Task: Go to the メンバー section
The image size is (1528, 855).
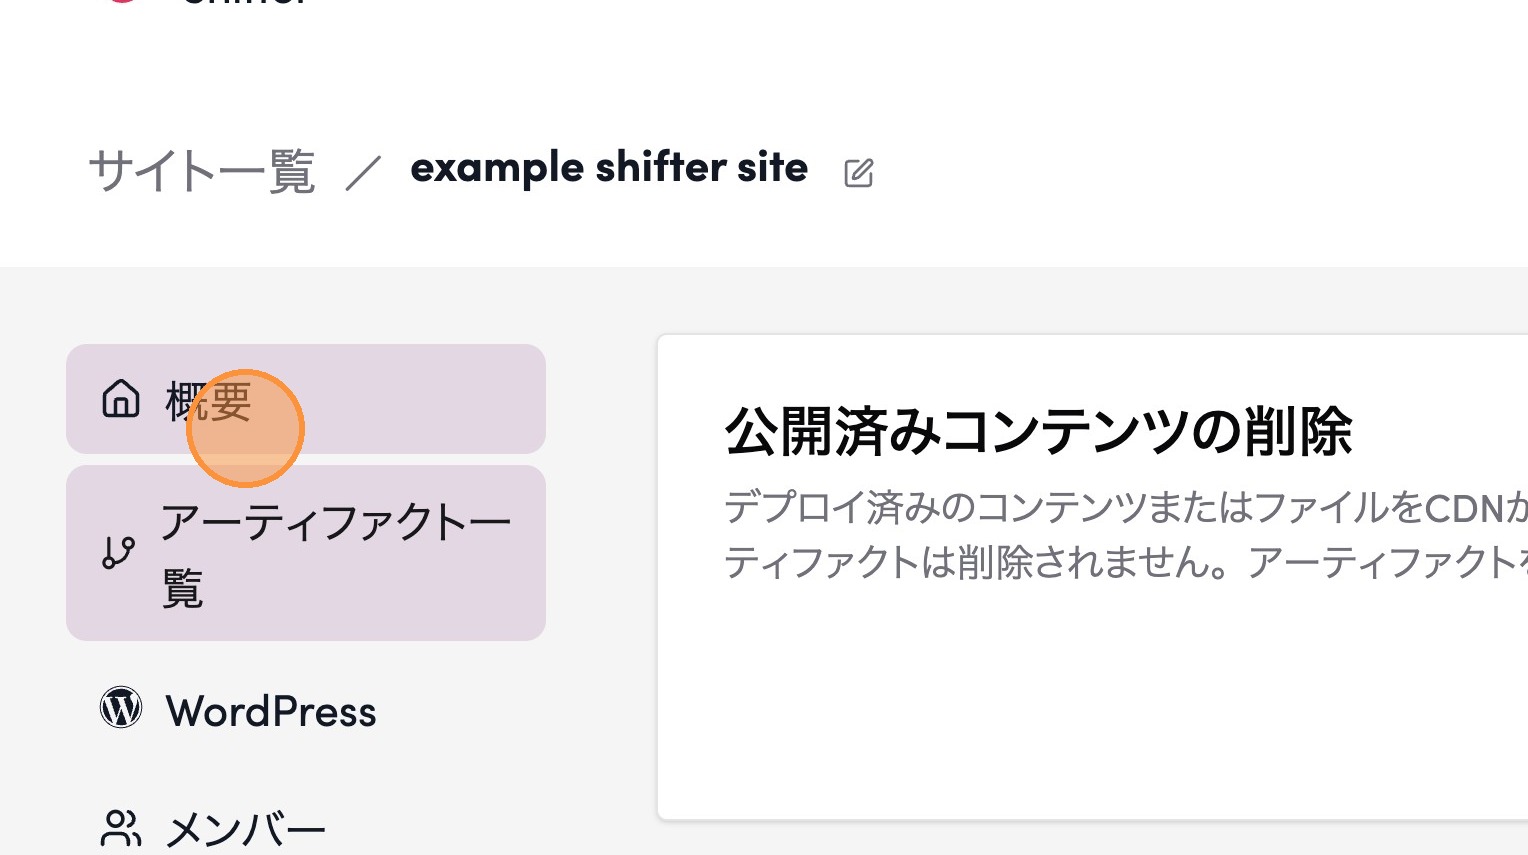Action: (x=246, y=830)
